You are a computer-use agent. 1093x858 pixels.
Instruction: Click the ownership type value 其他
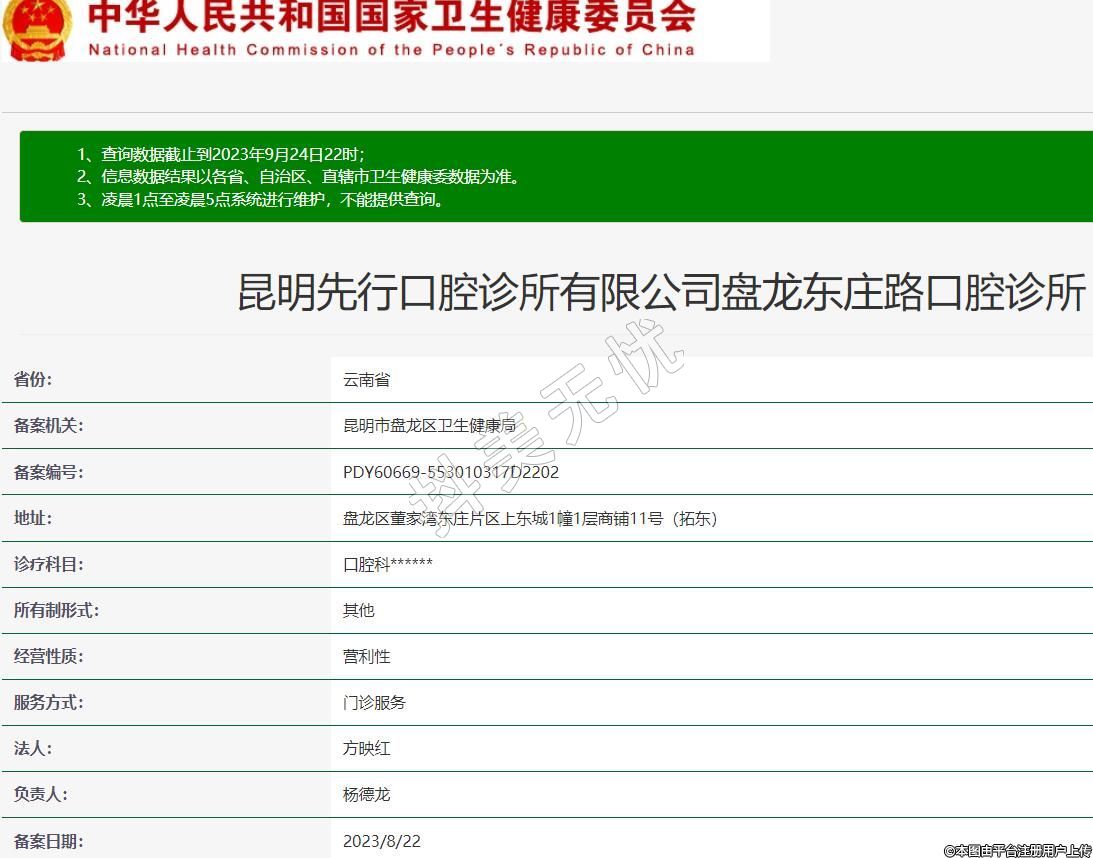pyautogui.click(x=358, y=610)
